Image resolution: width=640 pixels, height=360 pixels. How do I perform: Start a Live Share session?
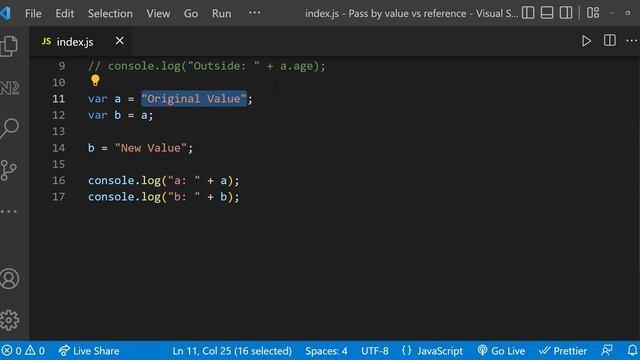[x=89, y=351]
